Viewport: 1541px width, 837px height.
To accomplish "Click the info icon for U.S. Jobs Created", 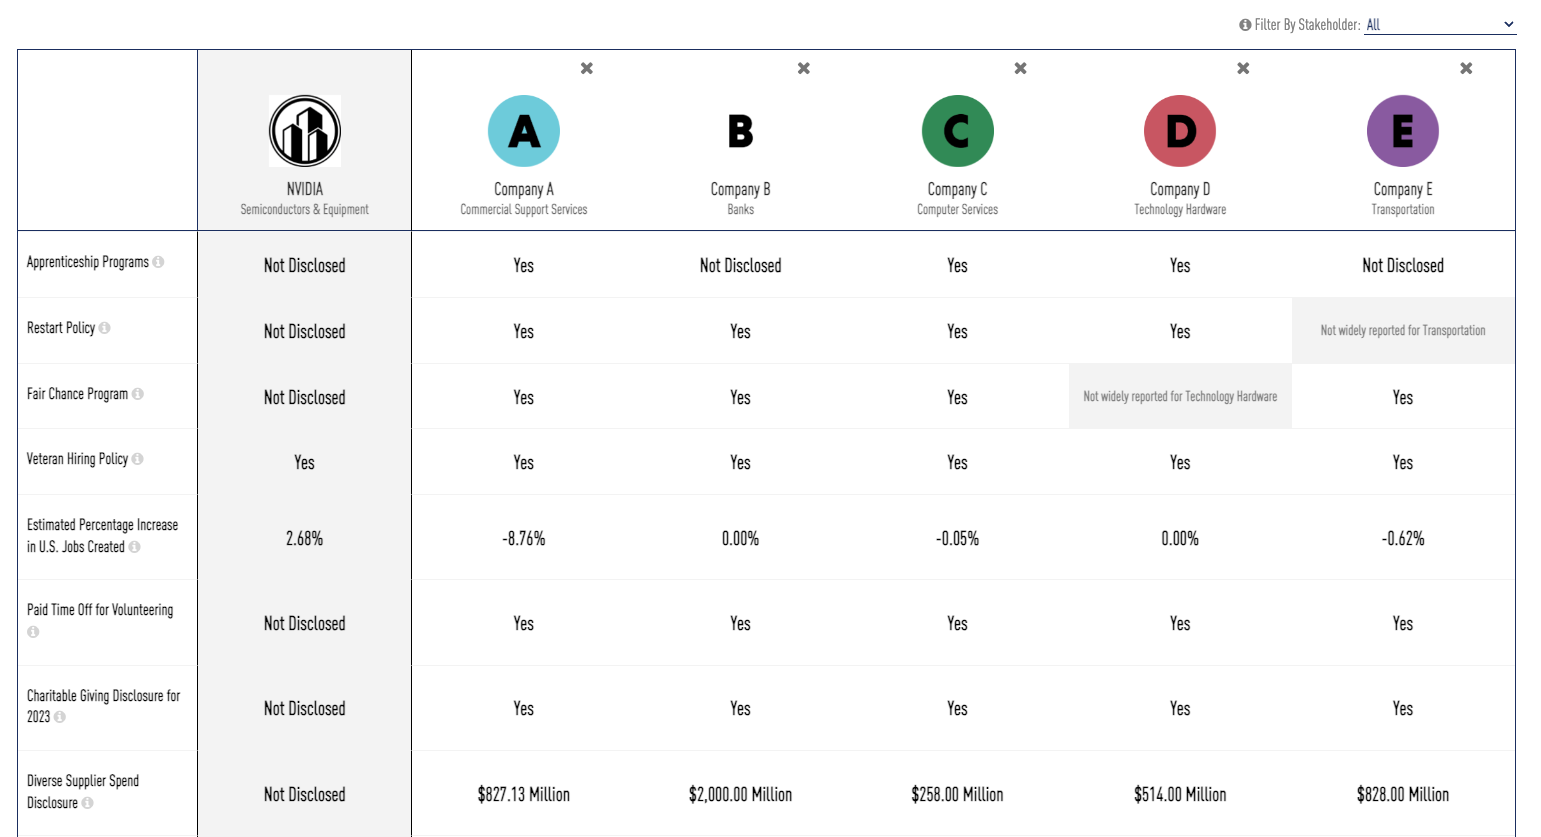I will (135, 547).
